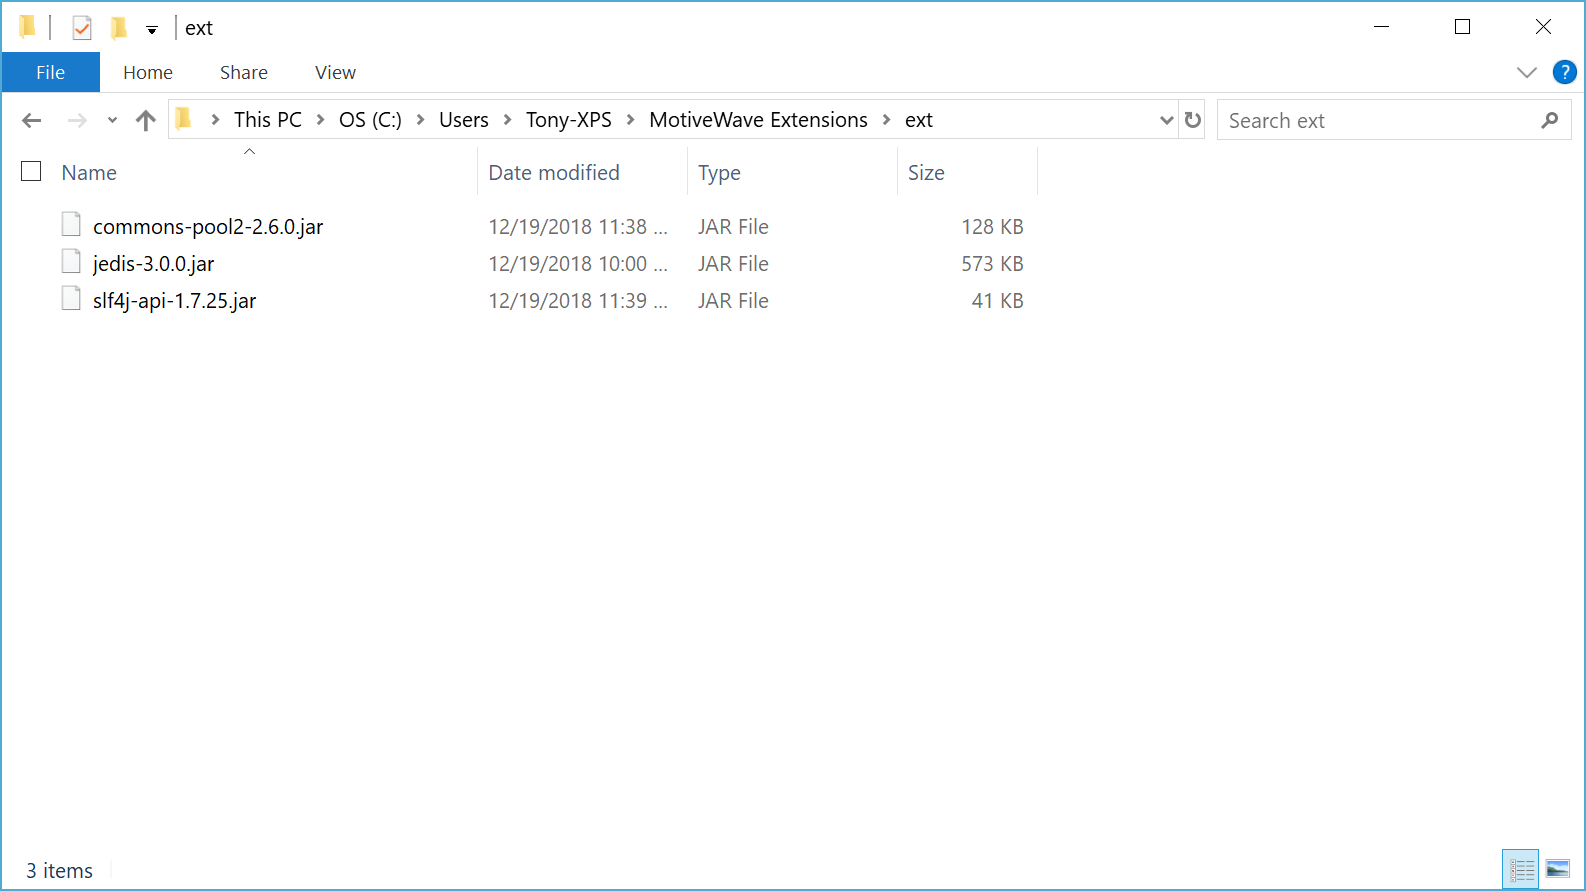The height and width of the screenshot is (891, 1586).
Task: Open the View ribbon tab
Action: (335, 72)
